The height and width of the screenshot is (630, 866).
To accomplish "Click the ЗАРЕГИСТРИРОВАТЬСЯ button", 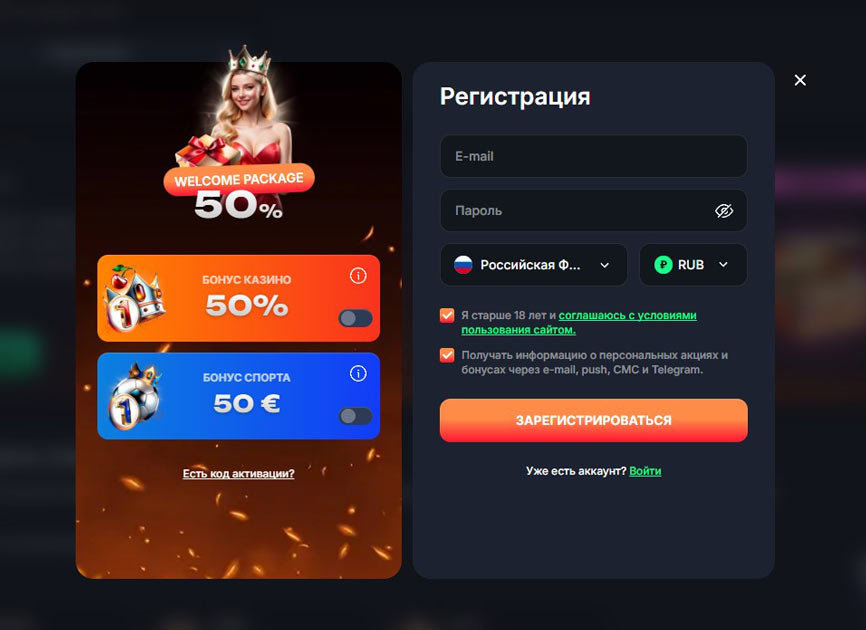I will [x=594, y=420].
